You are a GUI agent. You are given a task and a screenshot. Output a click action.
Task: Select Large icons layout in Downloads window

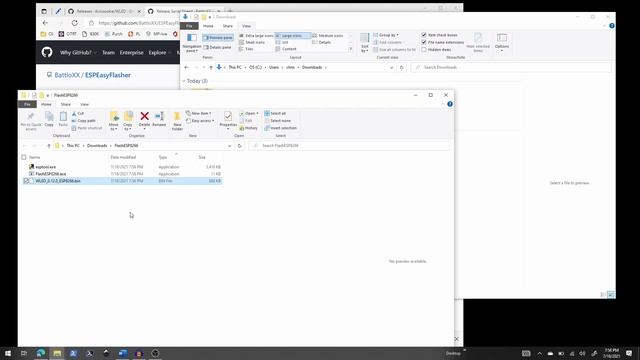(x=292, y=36)
